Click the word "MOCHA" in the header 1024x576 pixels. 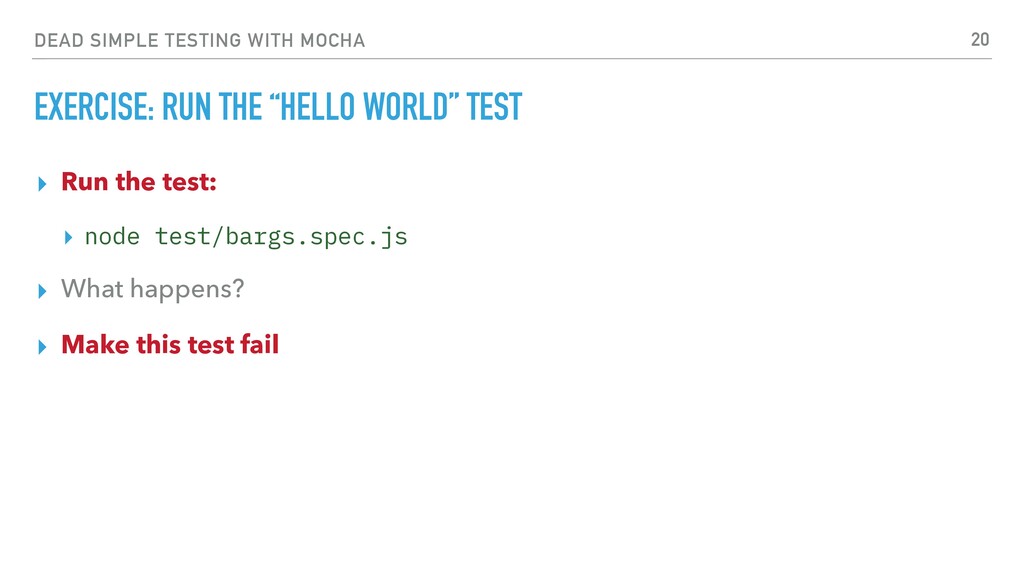click(x=332, y=40)
